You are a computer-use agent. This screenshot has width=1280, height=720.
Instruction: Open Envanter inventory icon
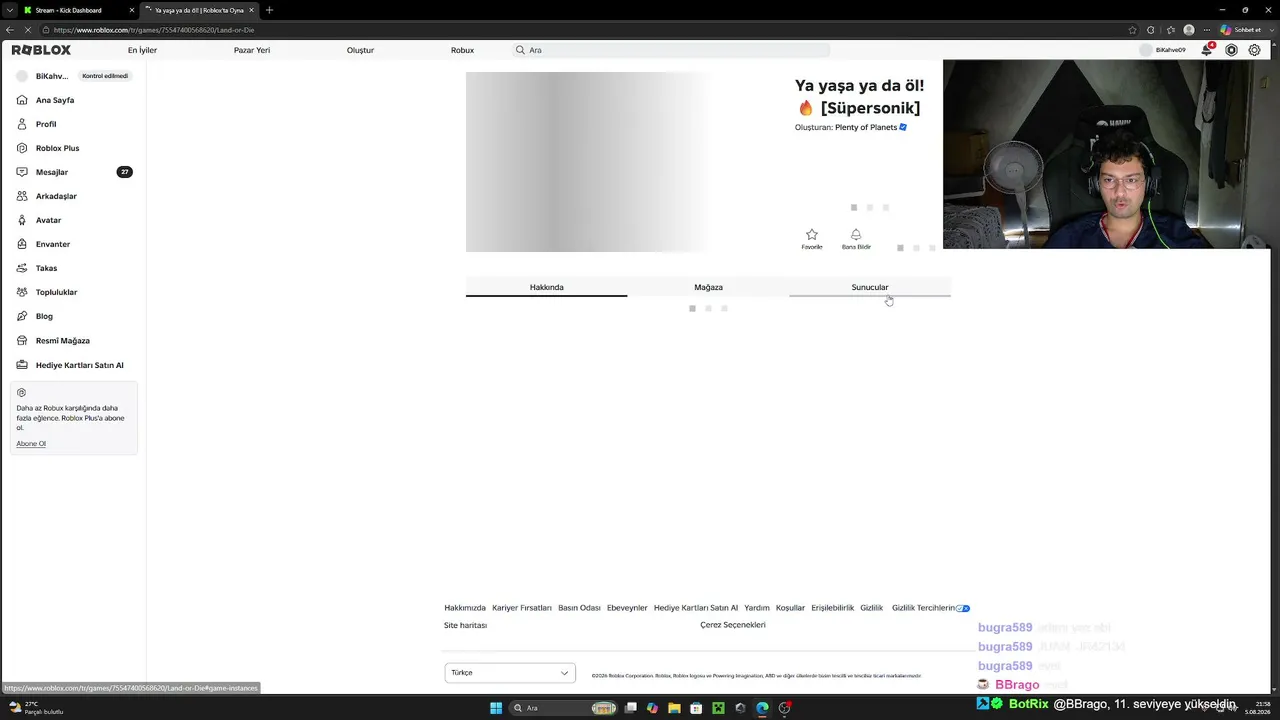click(22, 244)
